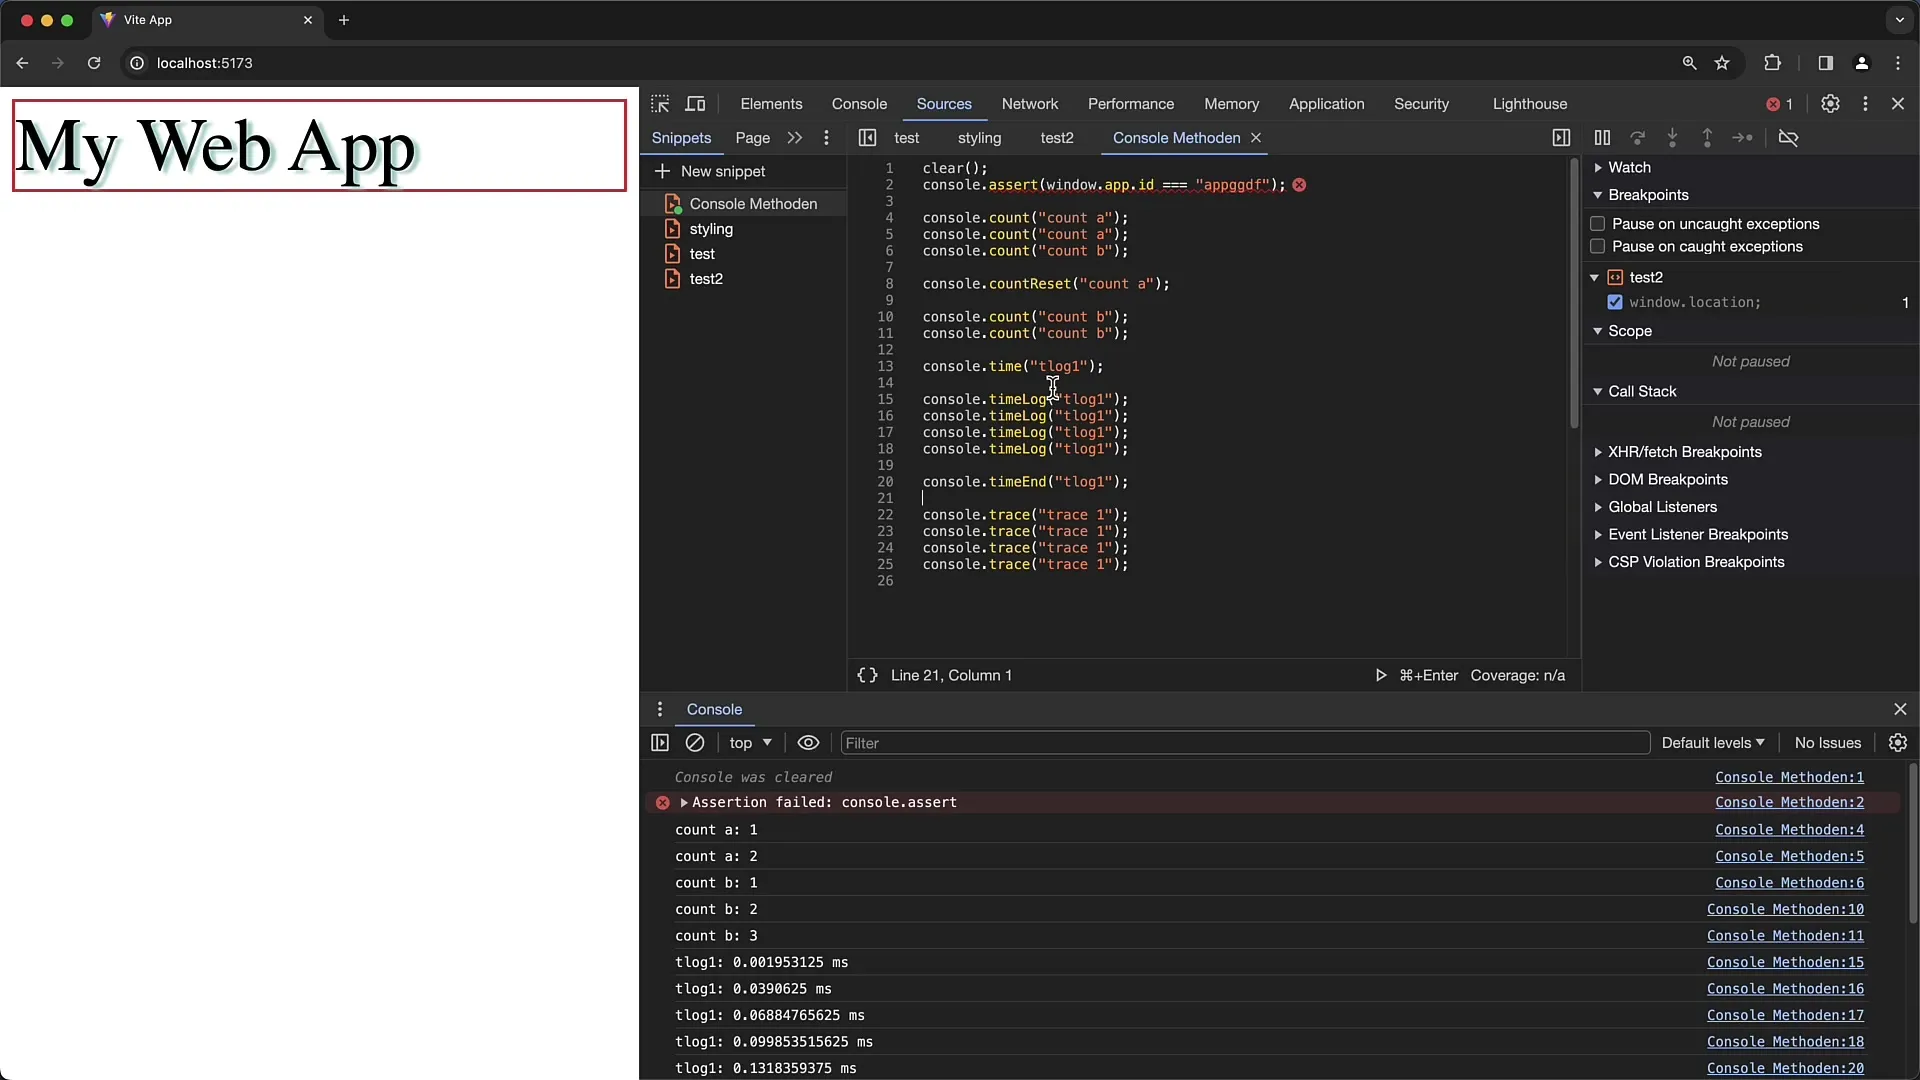
Task: Click the Run snippet button (⌘+Enter)
Action: tap(1379, 674)
